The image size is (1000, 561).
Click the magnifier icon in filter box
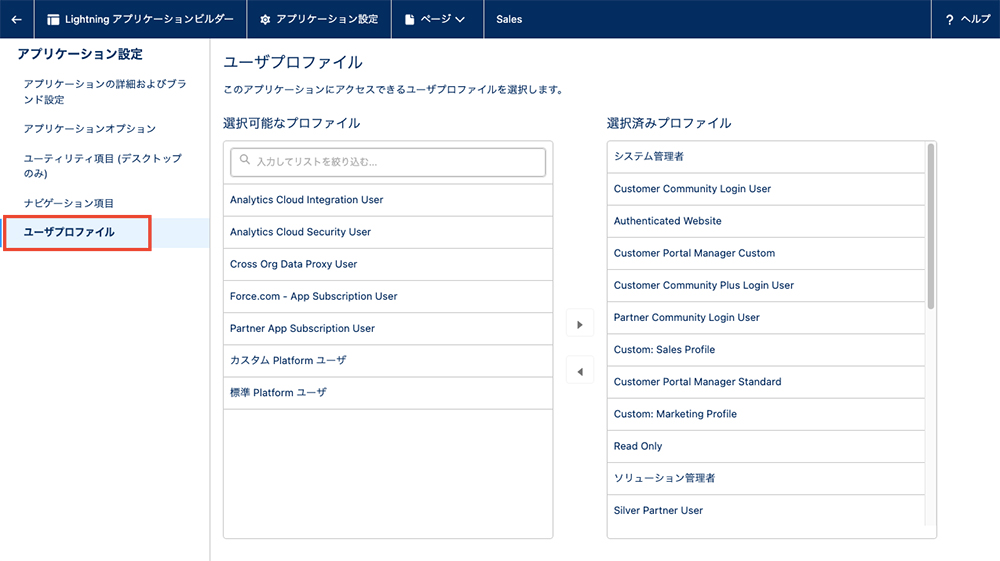point(244,160)
